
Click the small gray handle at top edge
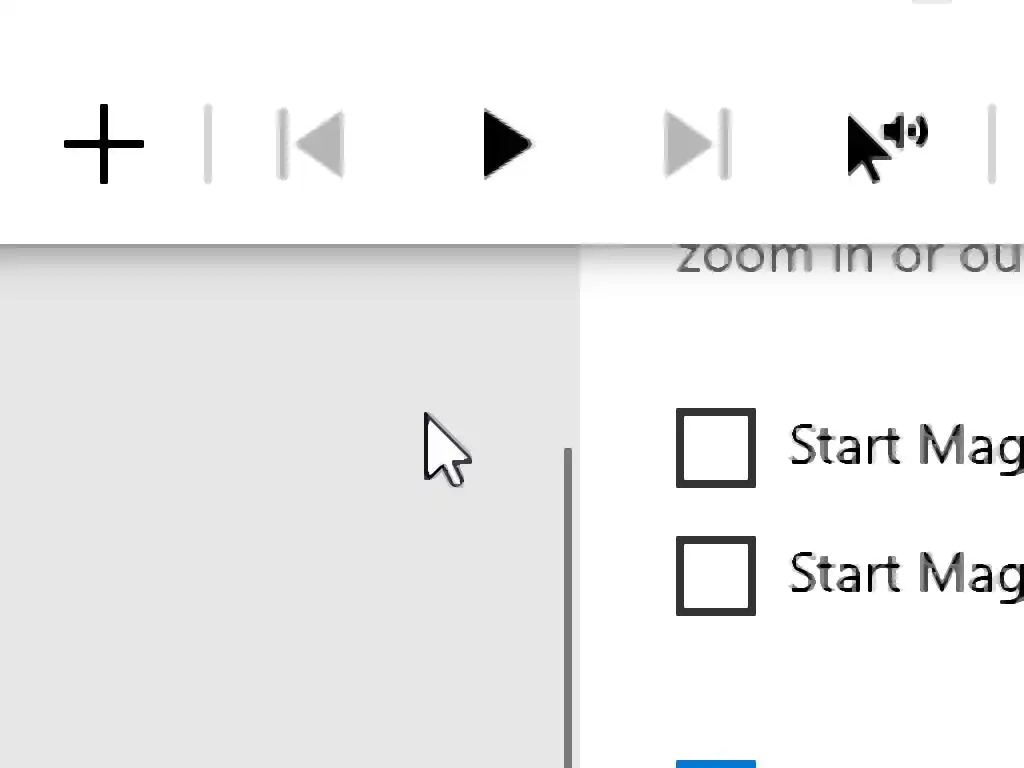[x=932, y=1]
